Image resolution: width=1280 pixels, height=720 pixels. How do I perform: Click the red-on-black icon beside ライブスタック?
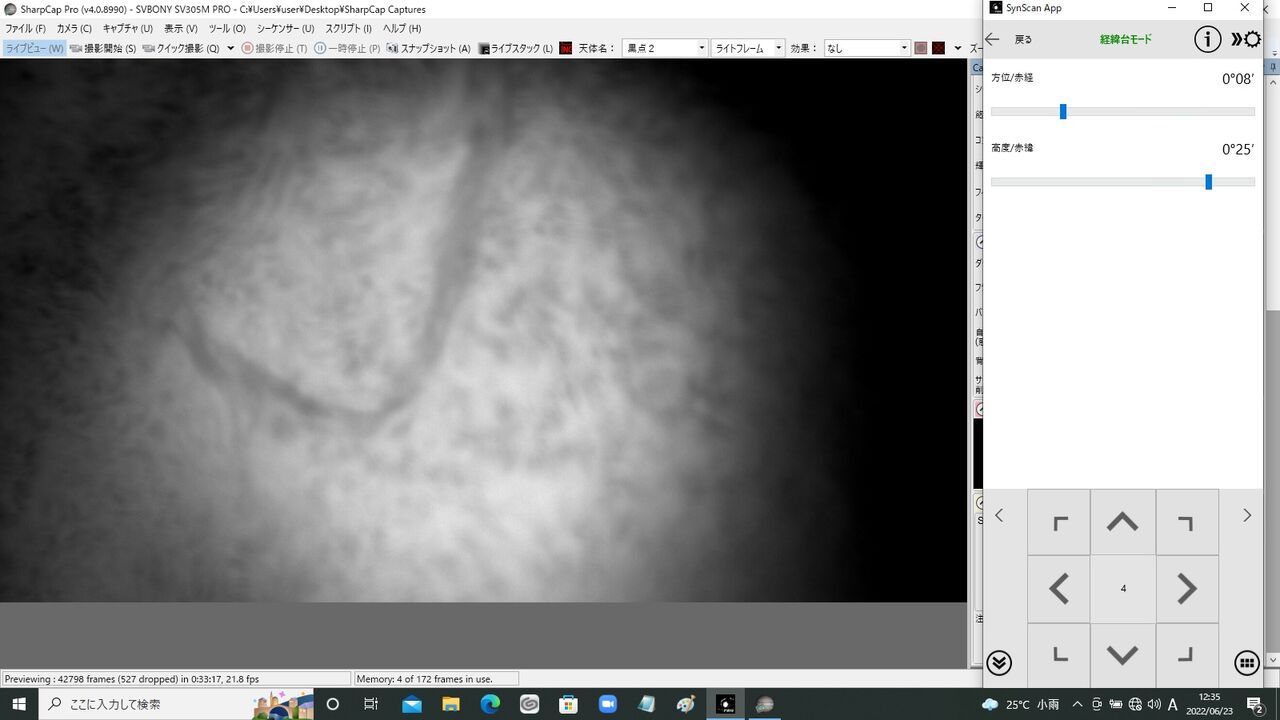566,48
